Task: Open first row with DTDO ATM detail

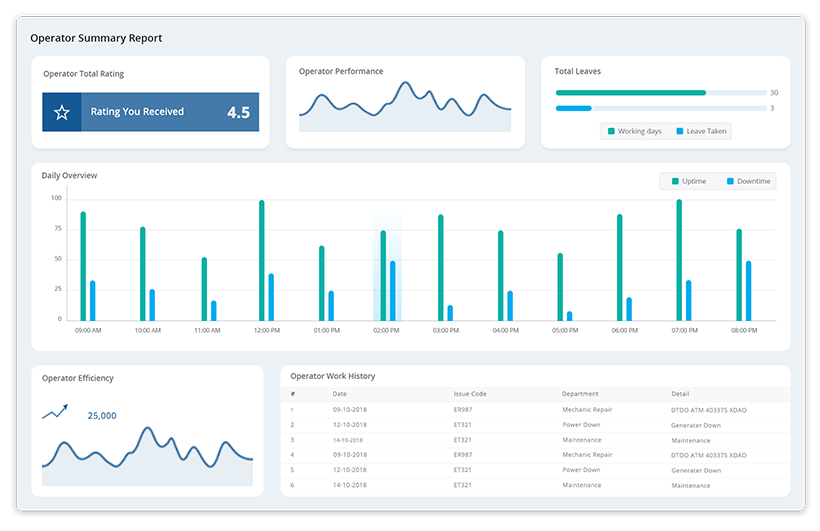Action: pos(708,410)
